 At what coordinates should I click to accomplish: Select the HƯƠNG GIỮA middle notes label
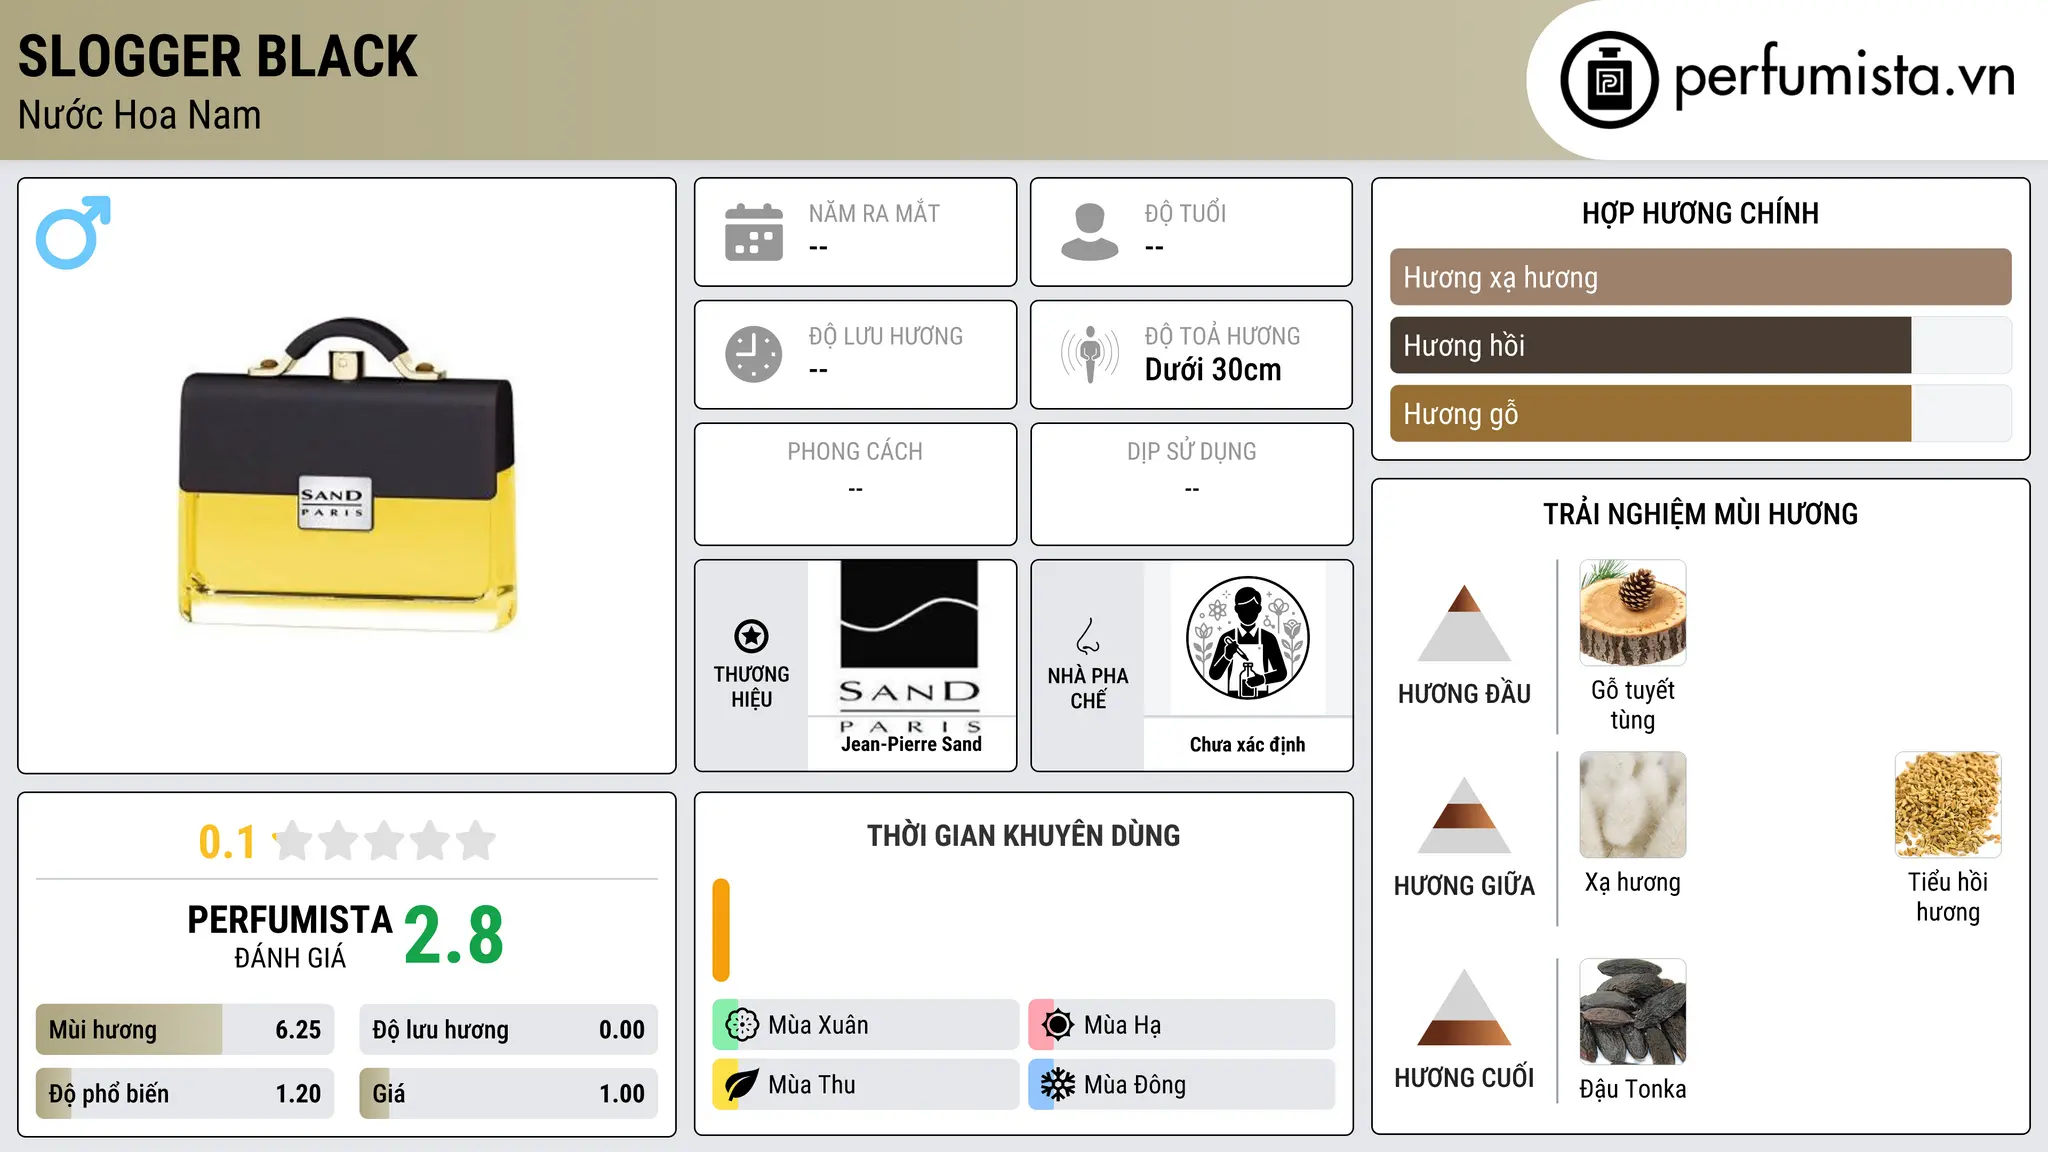coord(1464,886)
